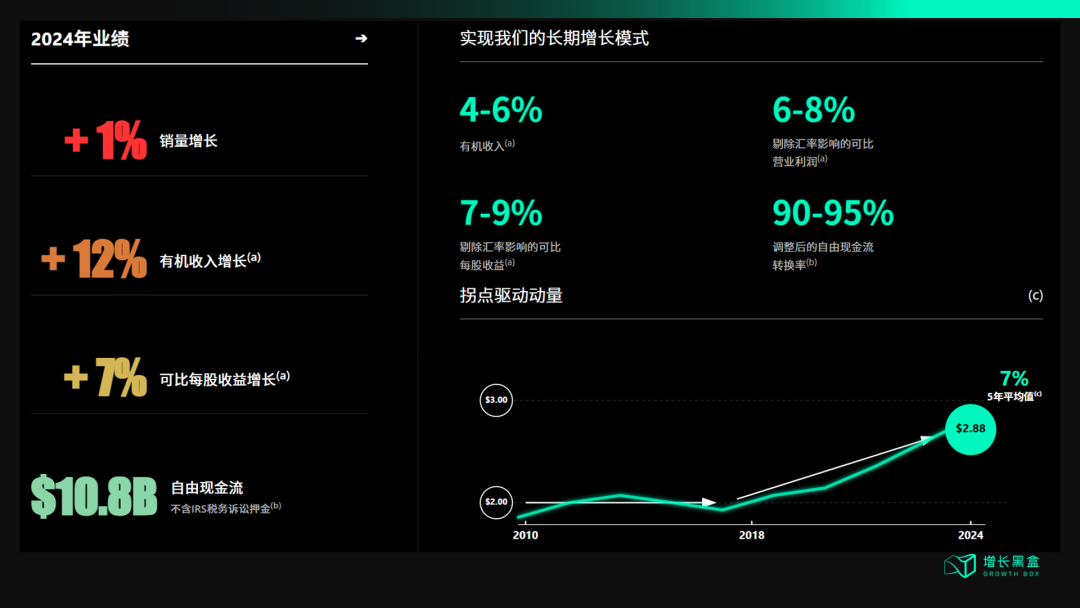This screenshot has height=608, width=1080.
Task: Click the $2.00 axis label bubble
Action: [x=495, y=503]
